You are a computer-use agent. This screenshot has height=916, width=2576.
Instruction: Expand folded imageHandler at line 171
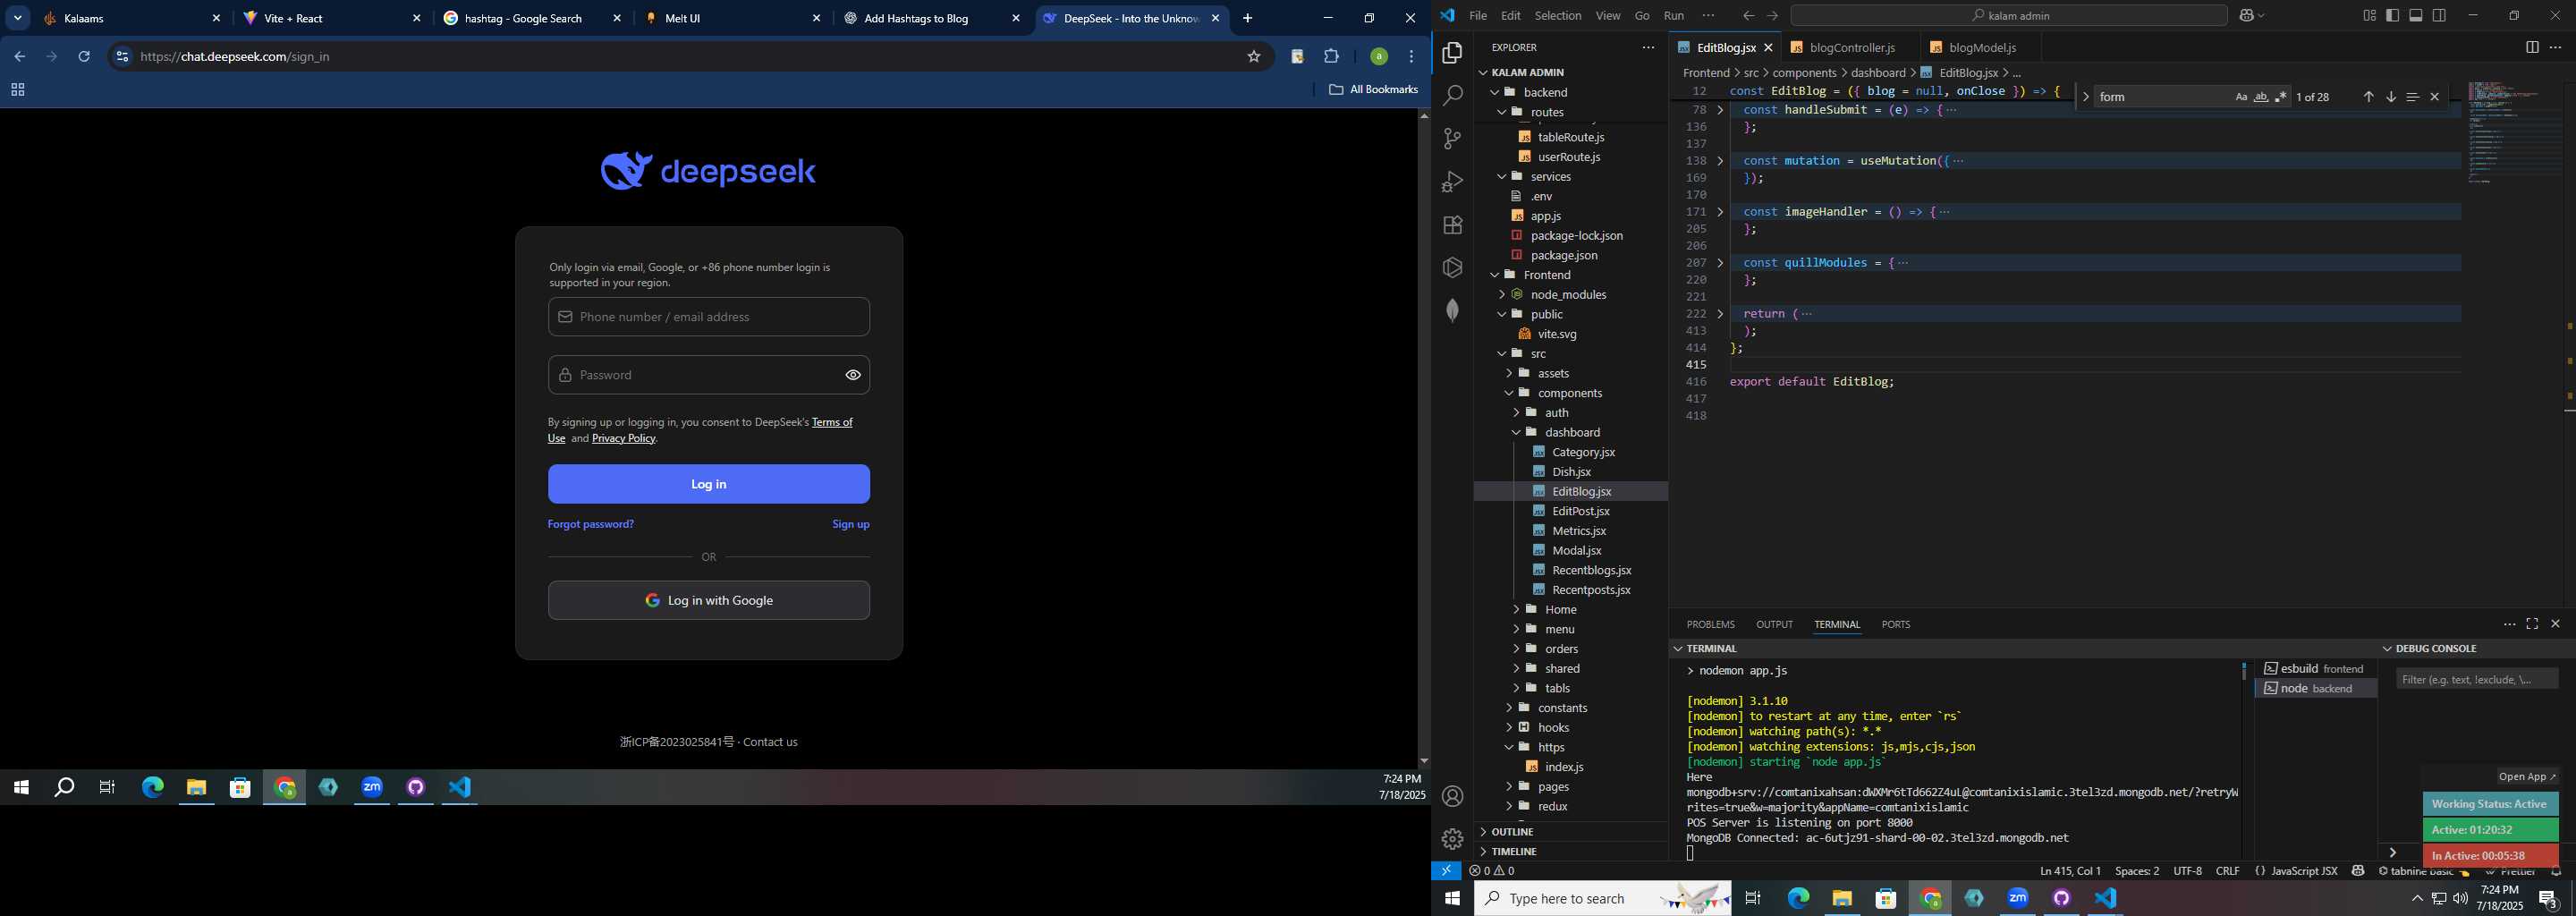tap(1720, 212)
